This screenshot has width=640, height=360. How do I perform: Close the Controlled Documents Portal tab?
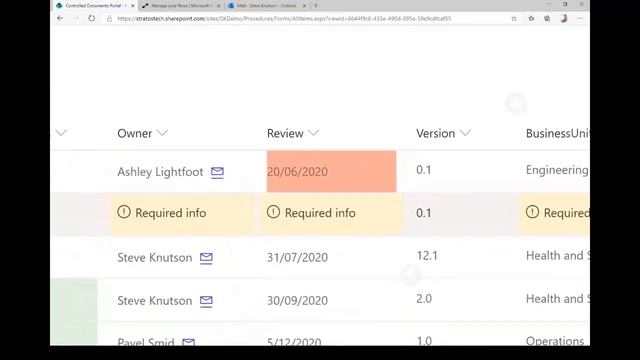click(x=132, y=6)
